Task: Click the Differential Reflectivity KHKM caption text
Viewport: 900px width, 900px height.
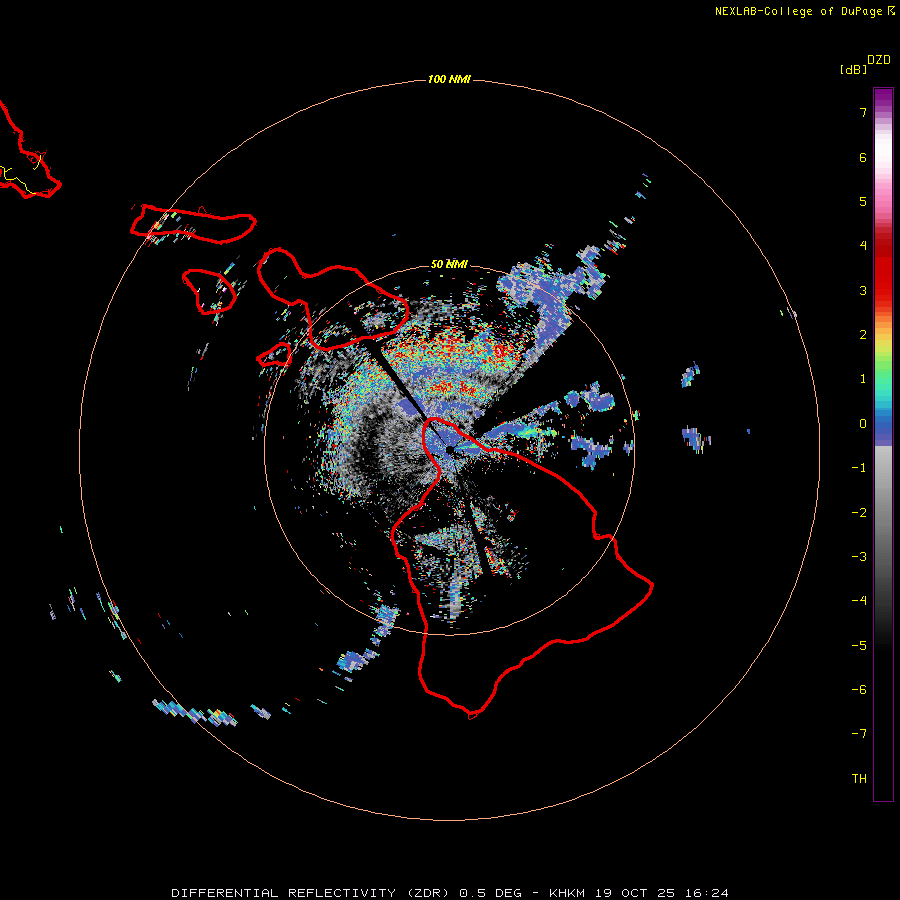Action: point(450,893)
